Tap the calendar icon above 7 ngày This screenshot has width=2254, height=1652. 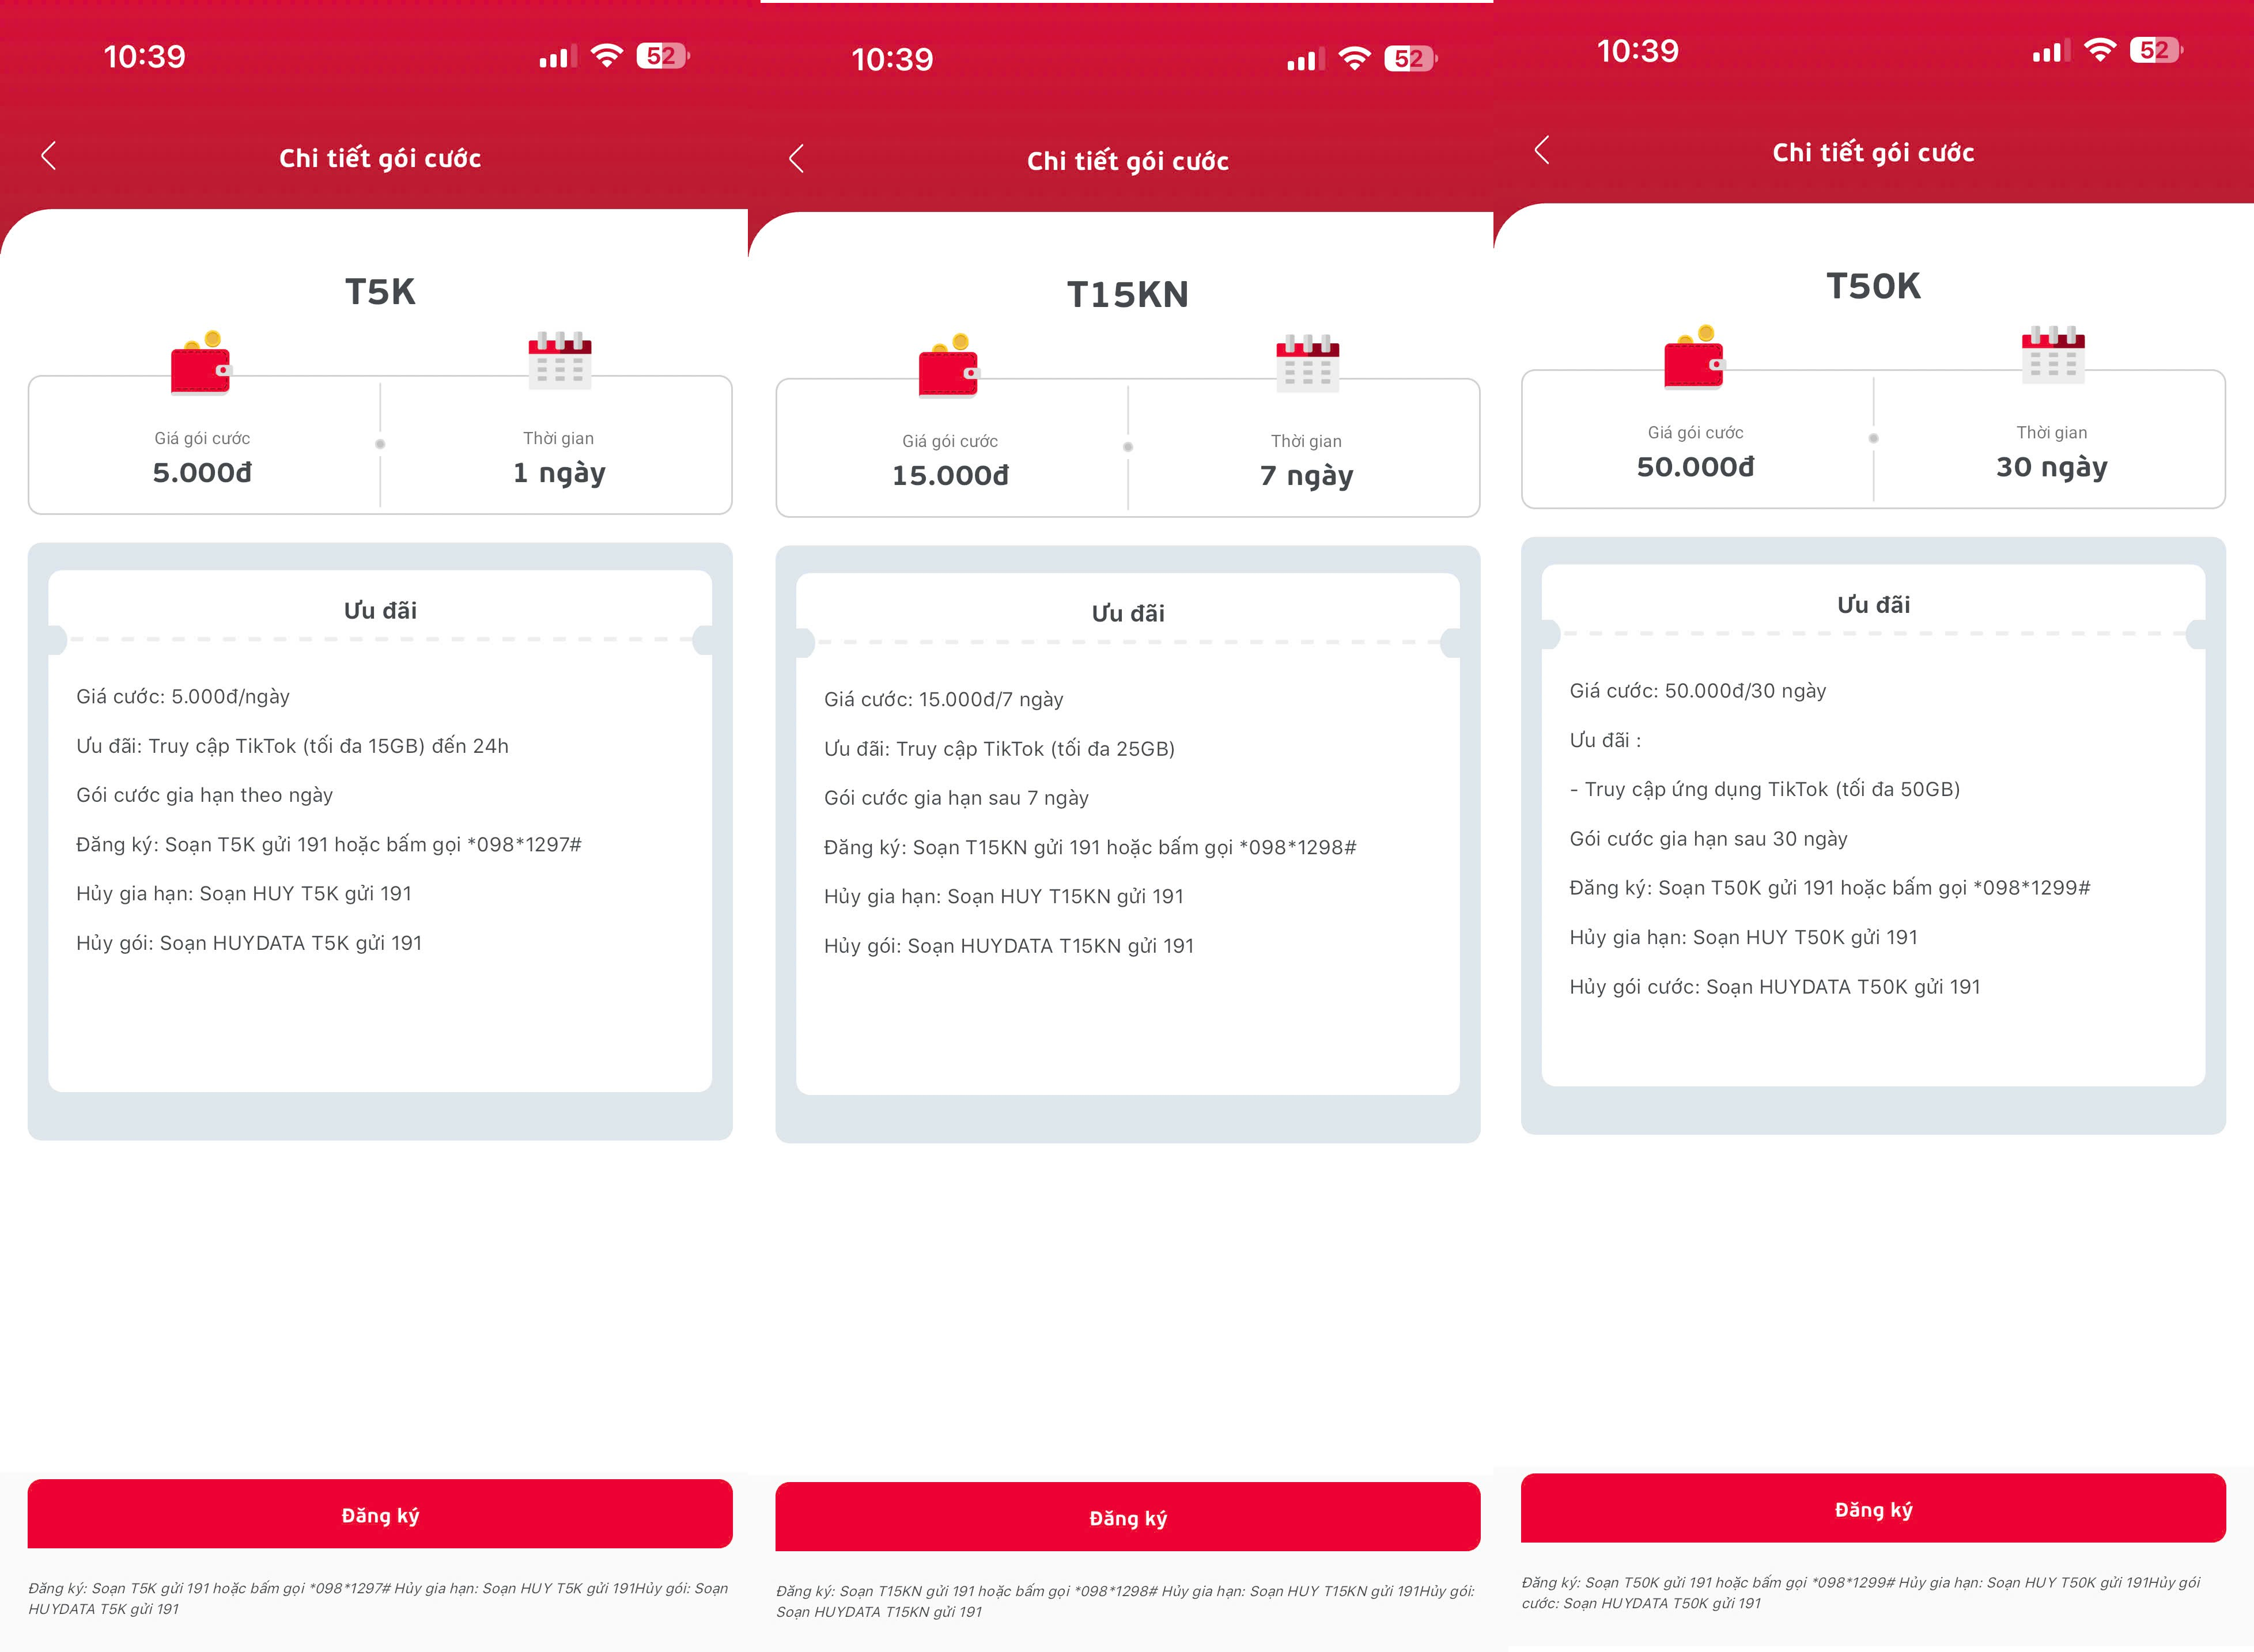(1307, 363)
